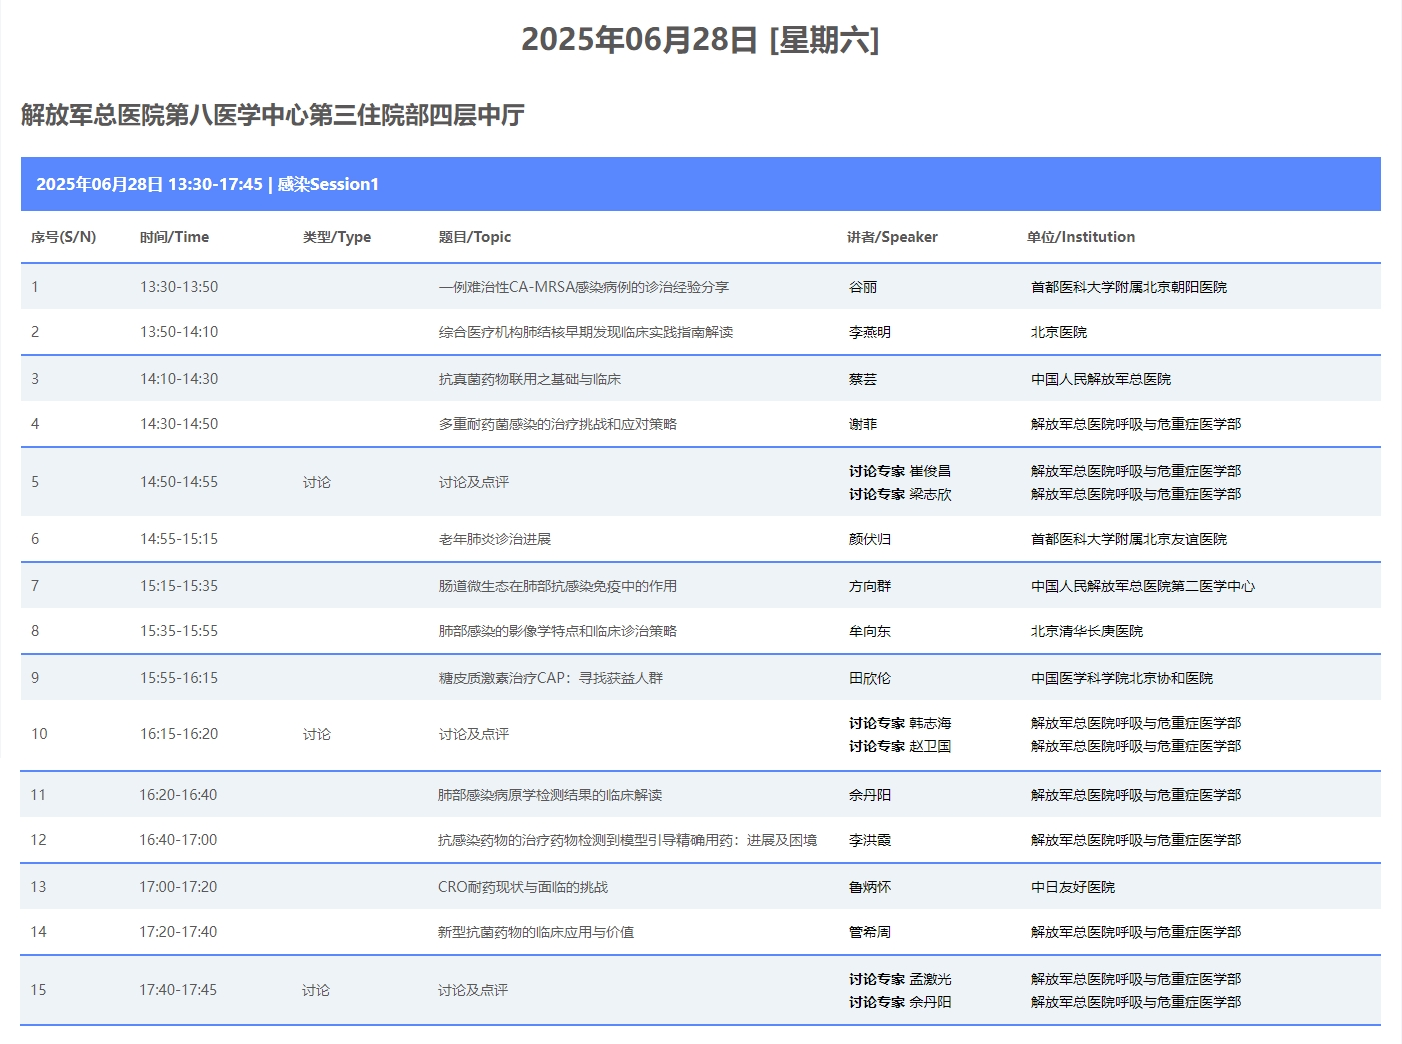Select time cell 15:15-15:35

(179, 586)
